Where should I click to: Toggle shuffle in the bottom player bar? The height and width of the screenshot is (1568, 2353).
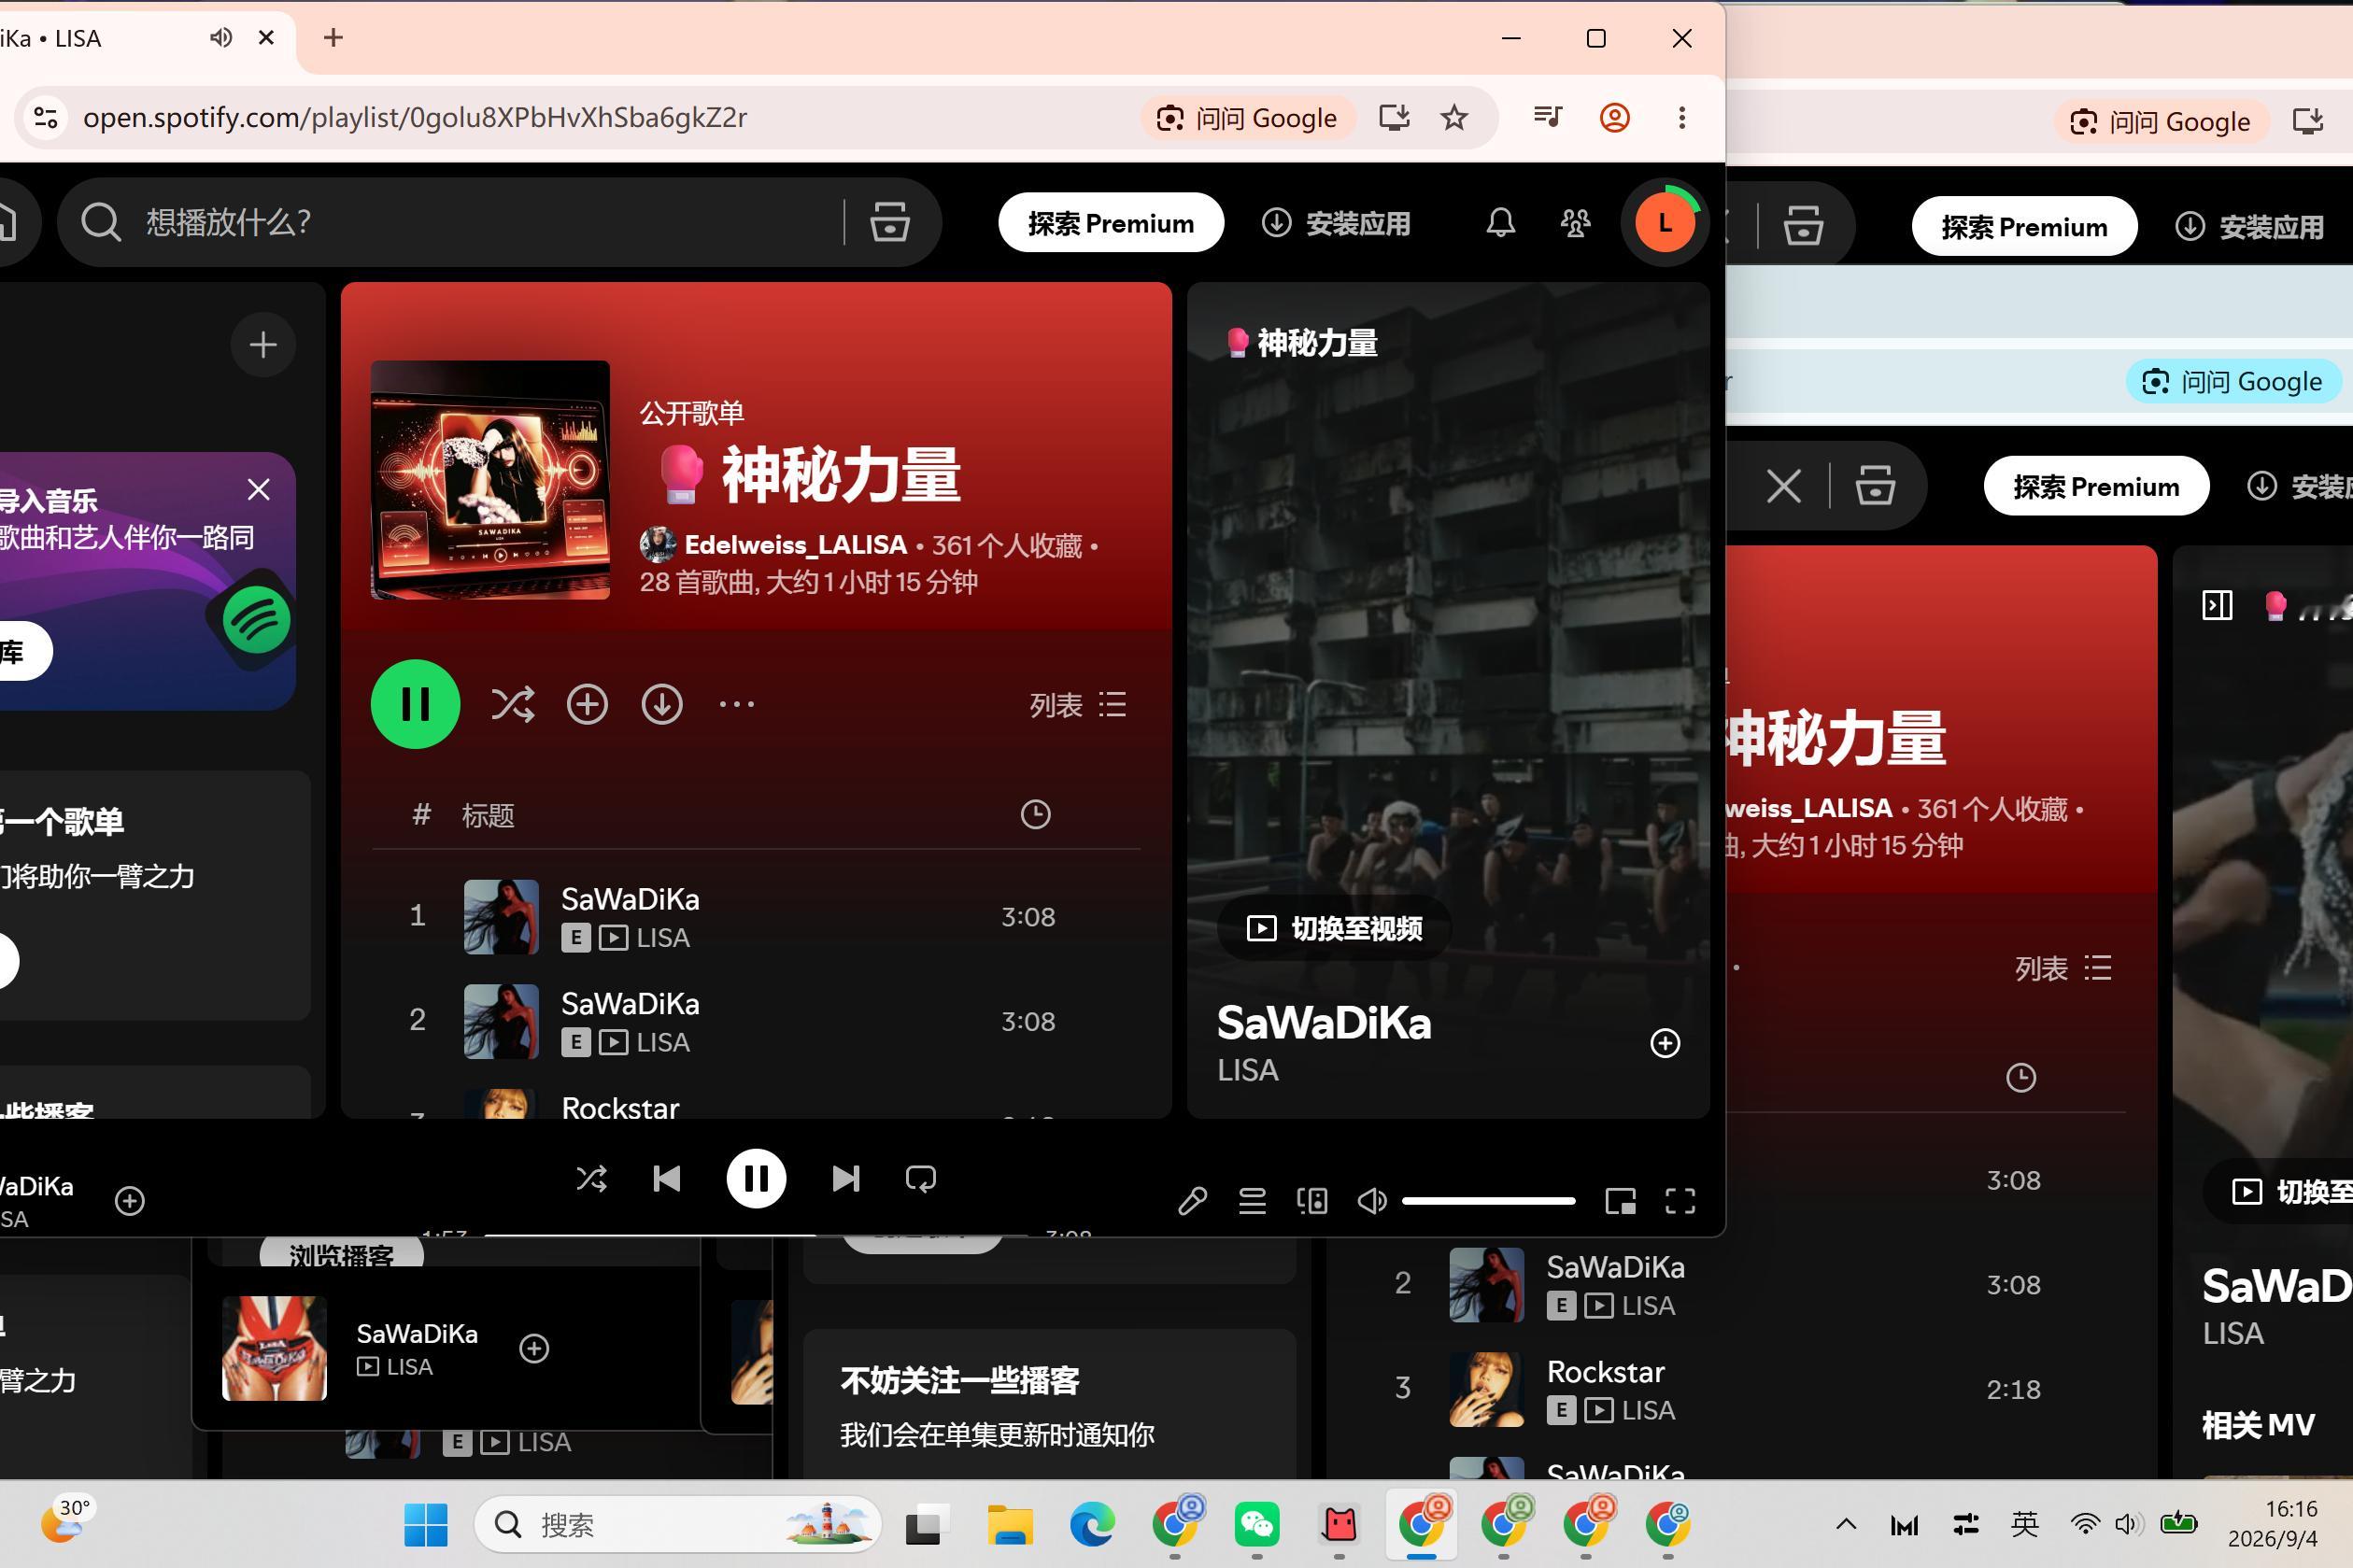591,1179
